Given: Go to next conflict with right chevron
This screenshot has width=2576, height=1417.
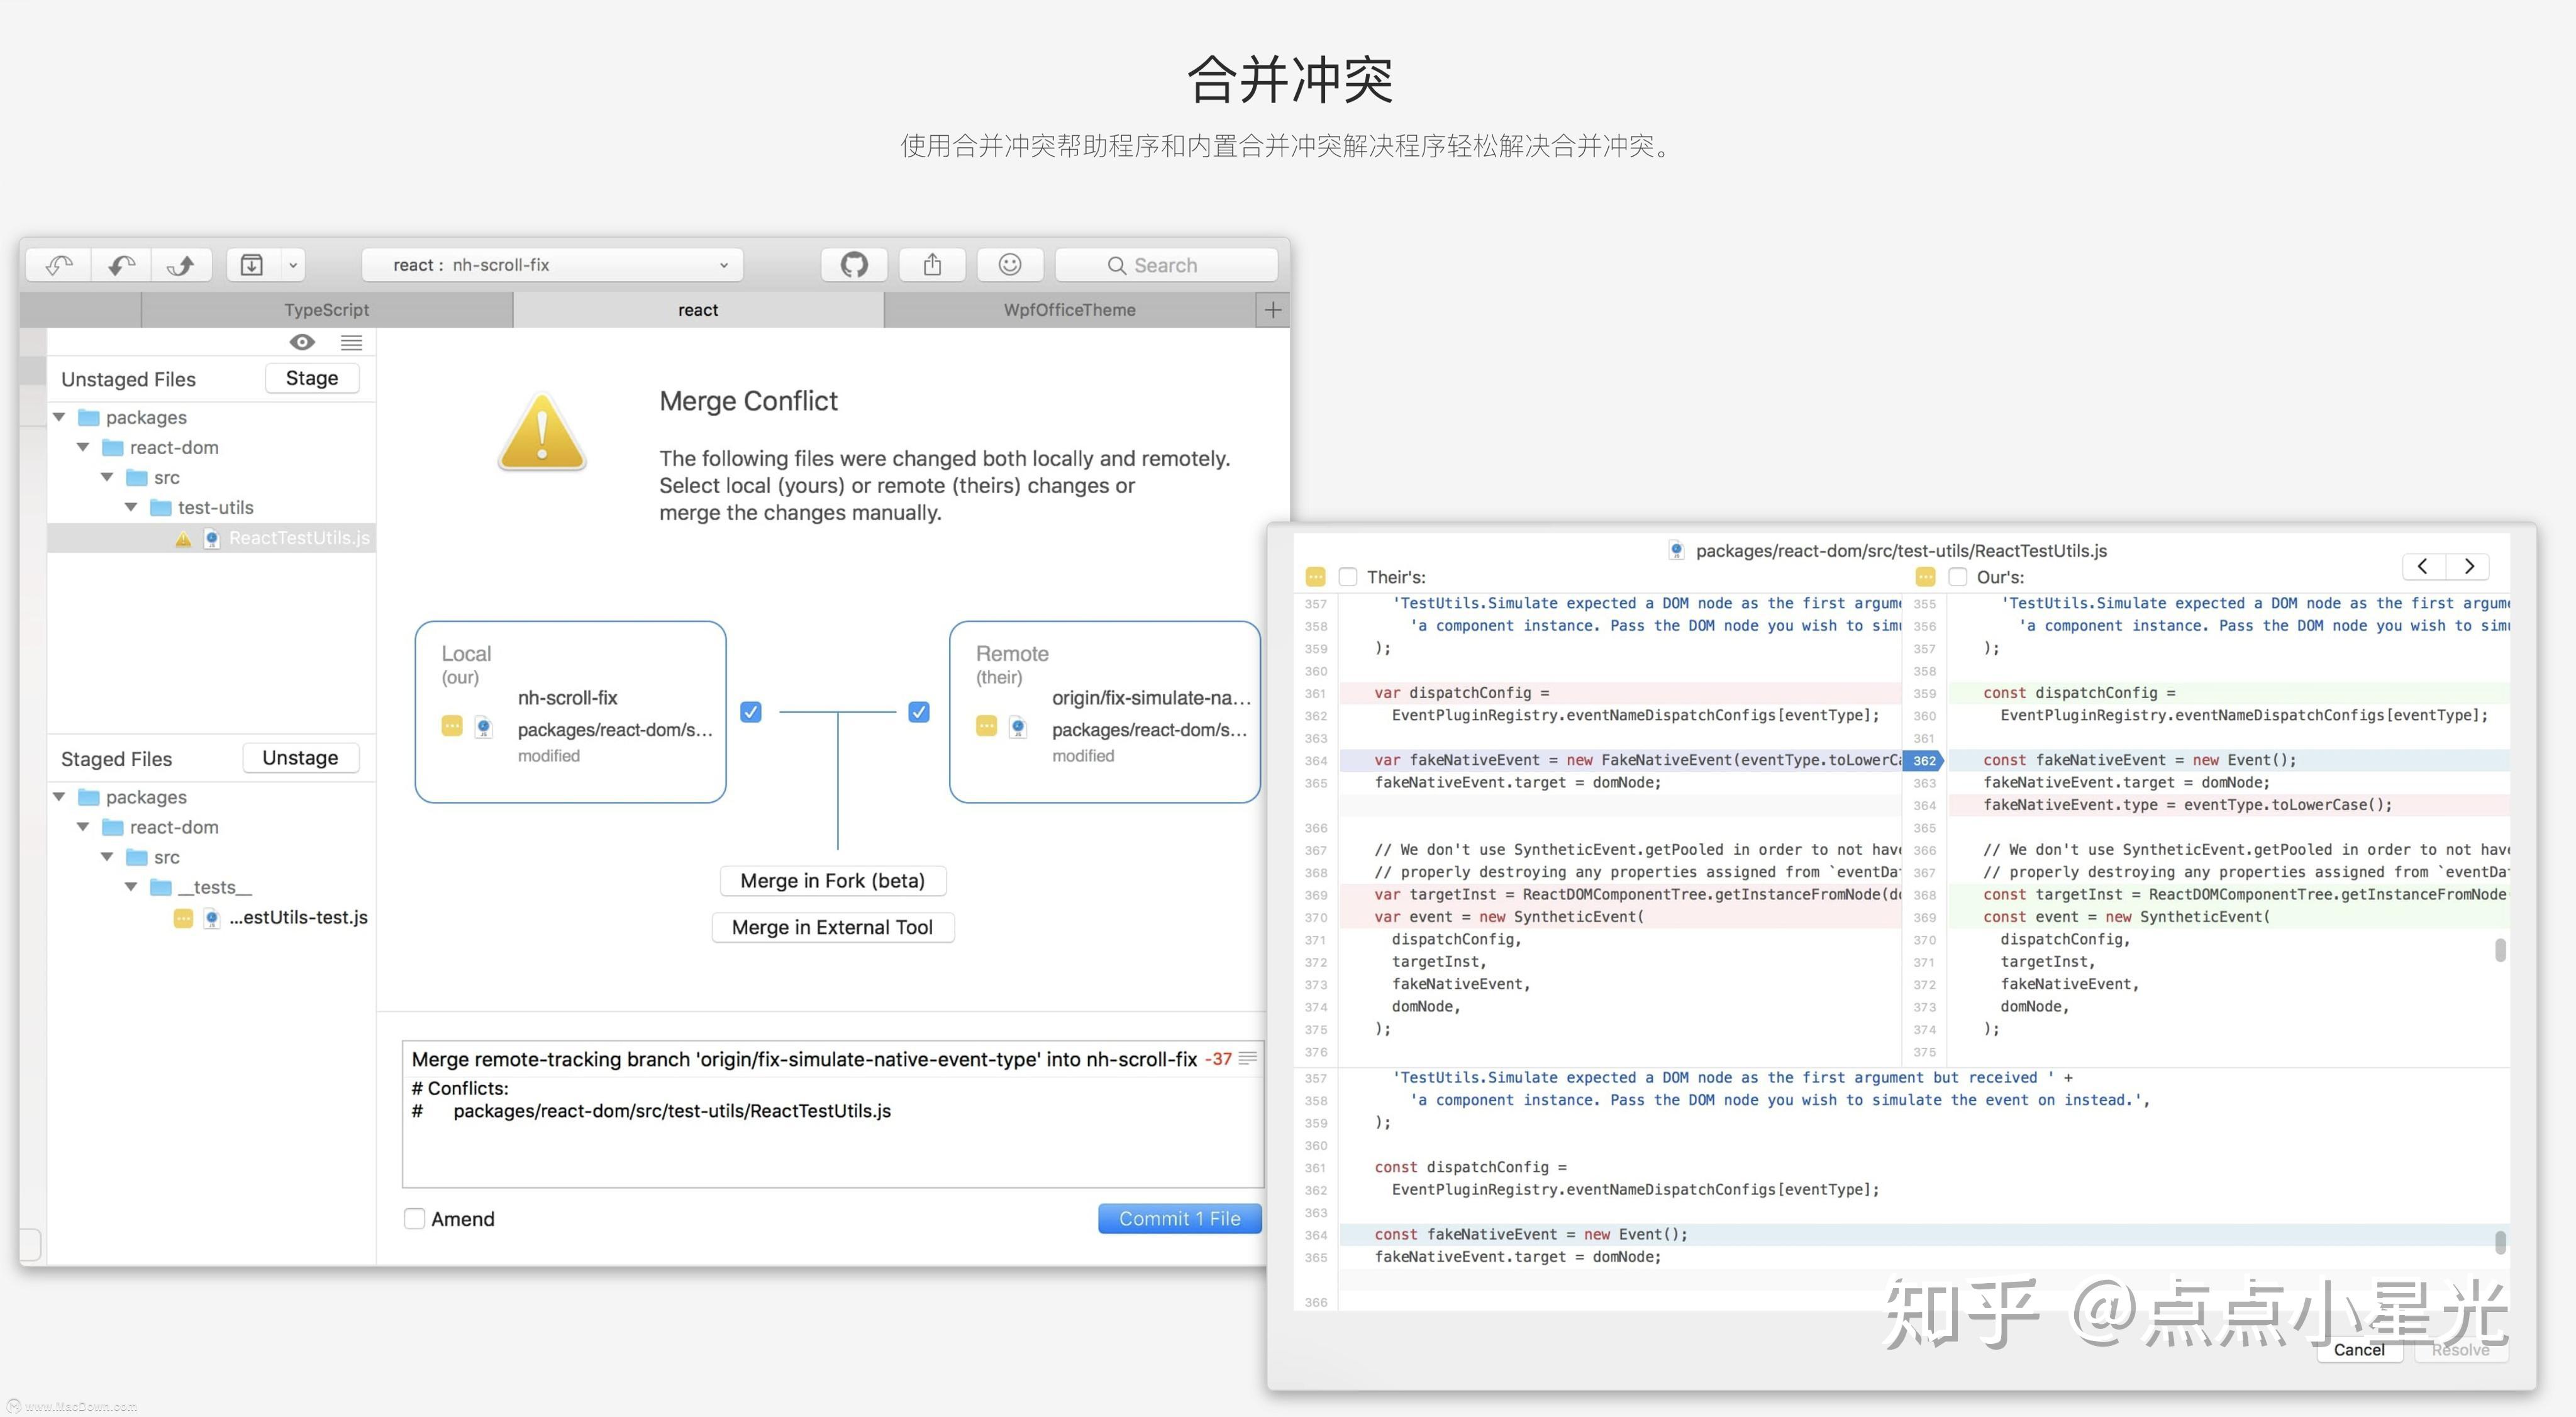Looking at the screenshot, I should [x=2469, y=566].
